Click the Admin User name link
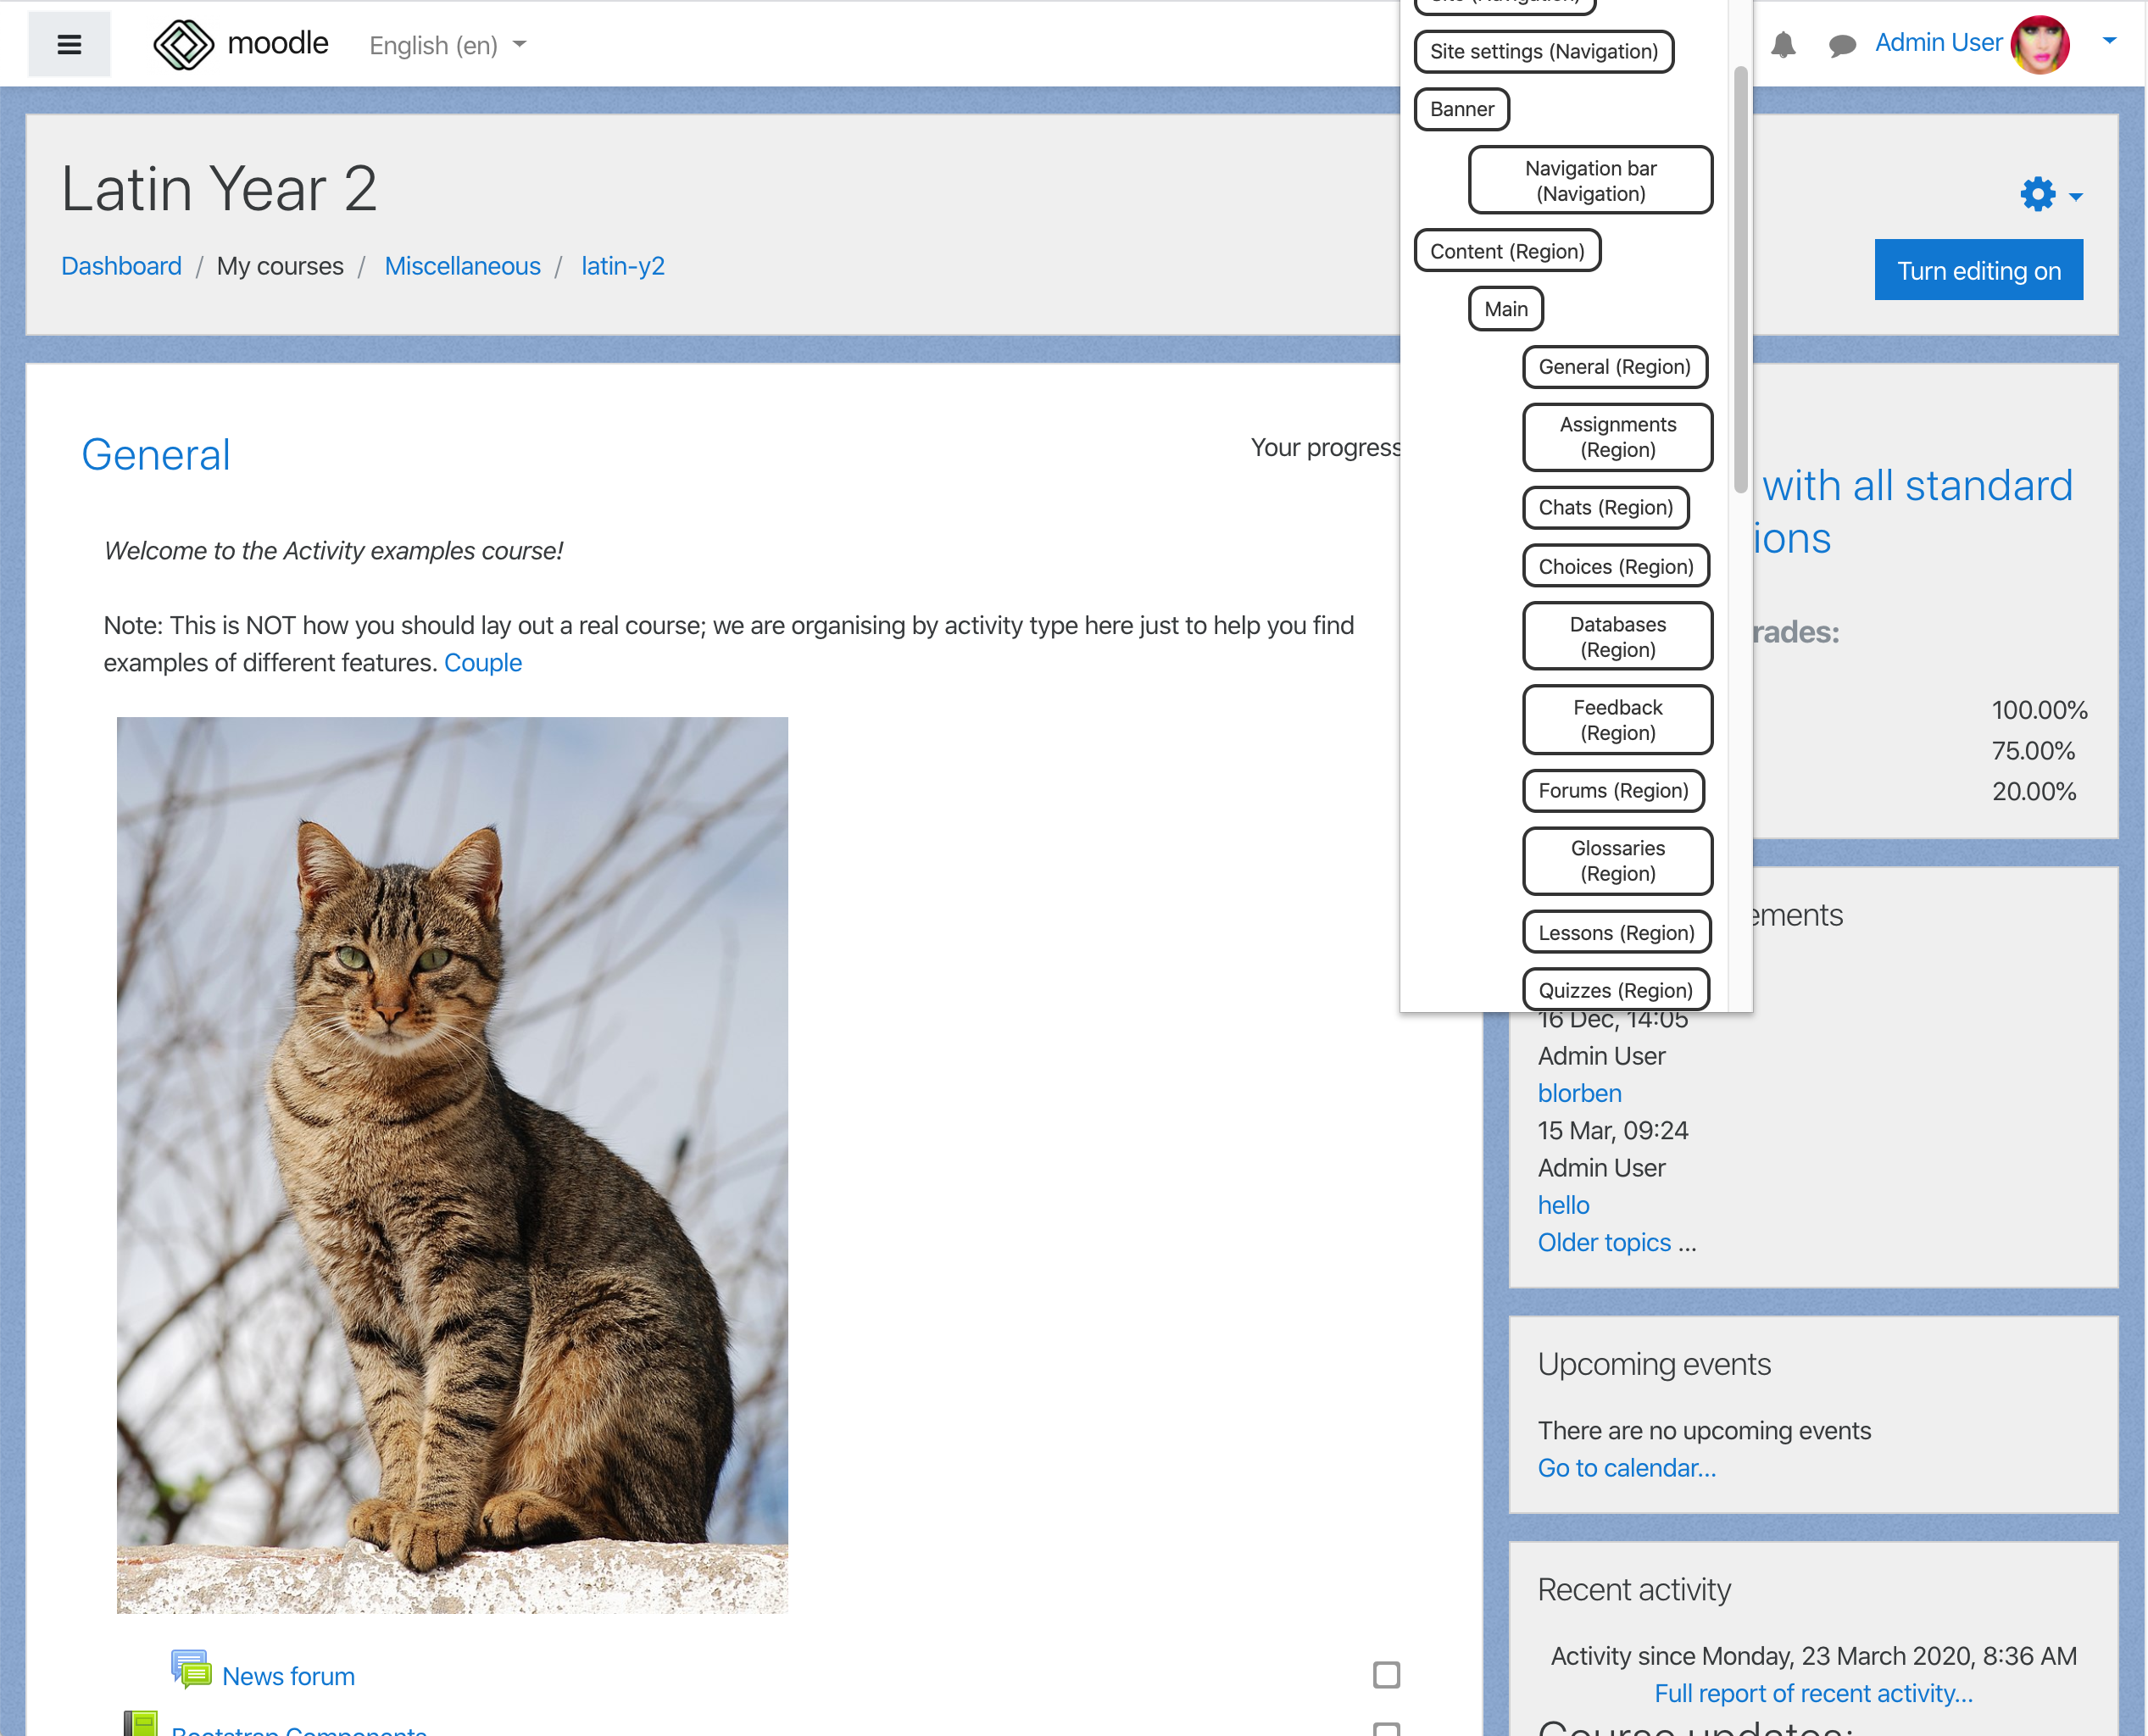The image size is (2148, 1736). pos(1938,43)
